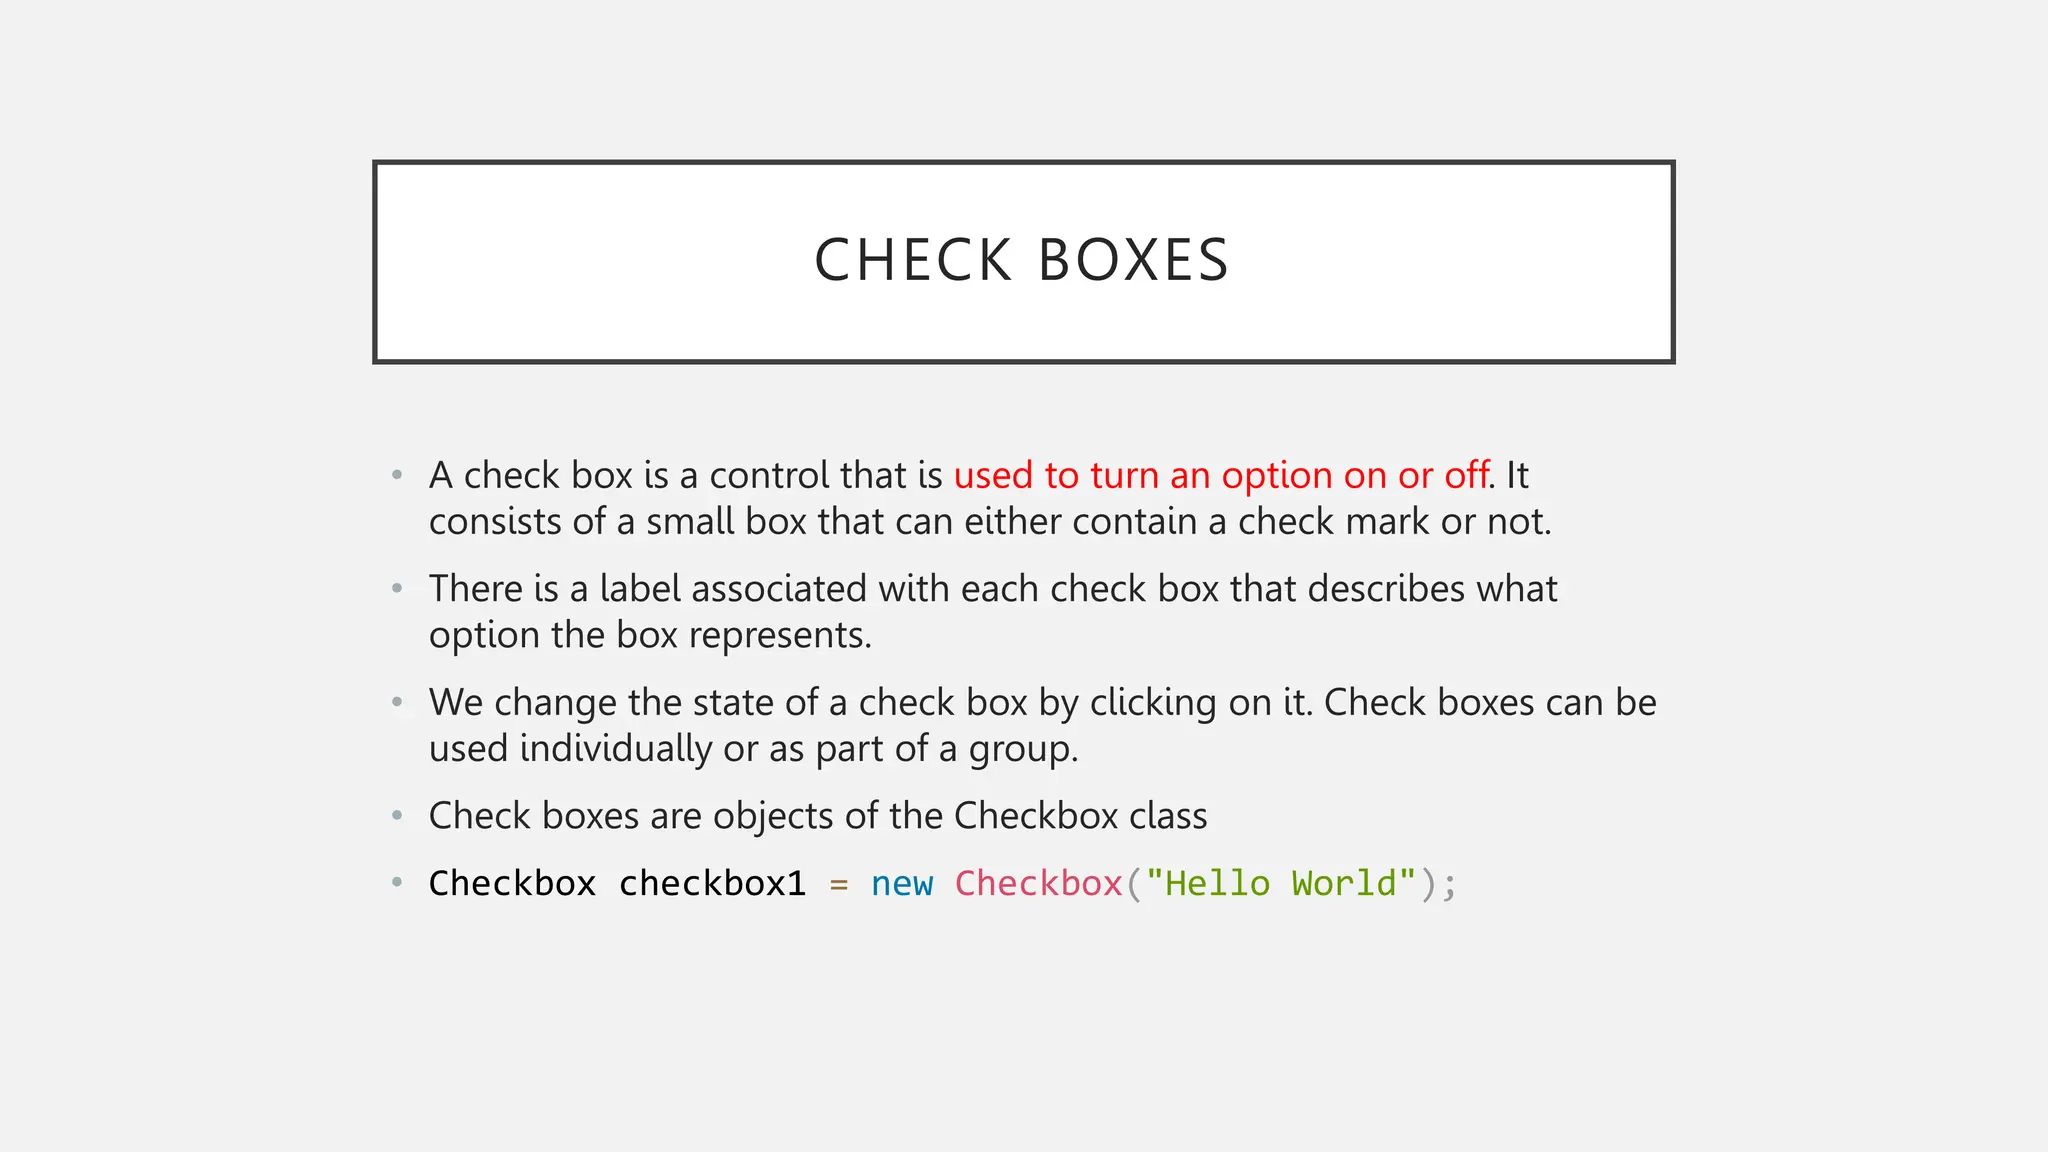This screenshot has width=2048, height=1152.
Task: Click the bullet before 'Check boxes are objects'
Action: [397, 816]
